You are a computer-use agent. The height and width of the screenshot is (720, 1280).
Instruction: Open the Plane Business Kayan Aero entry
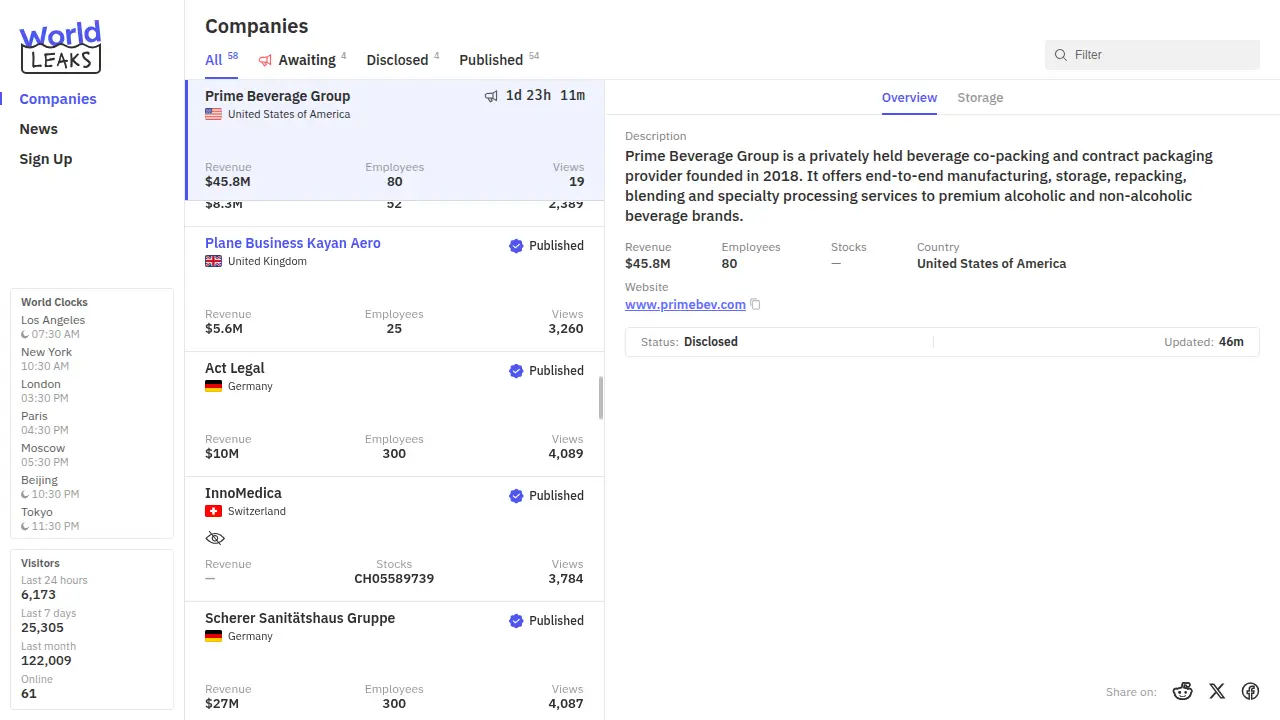coord(293,243)
